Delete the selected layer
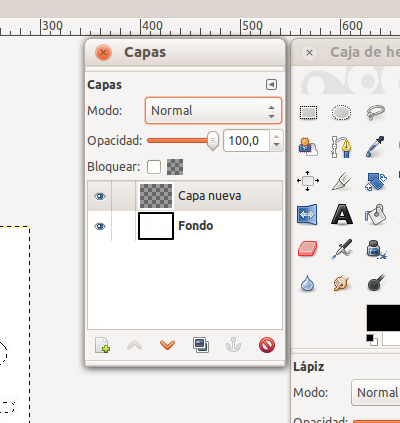The image size is (400, 423). tap(267, 345)
